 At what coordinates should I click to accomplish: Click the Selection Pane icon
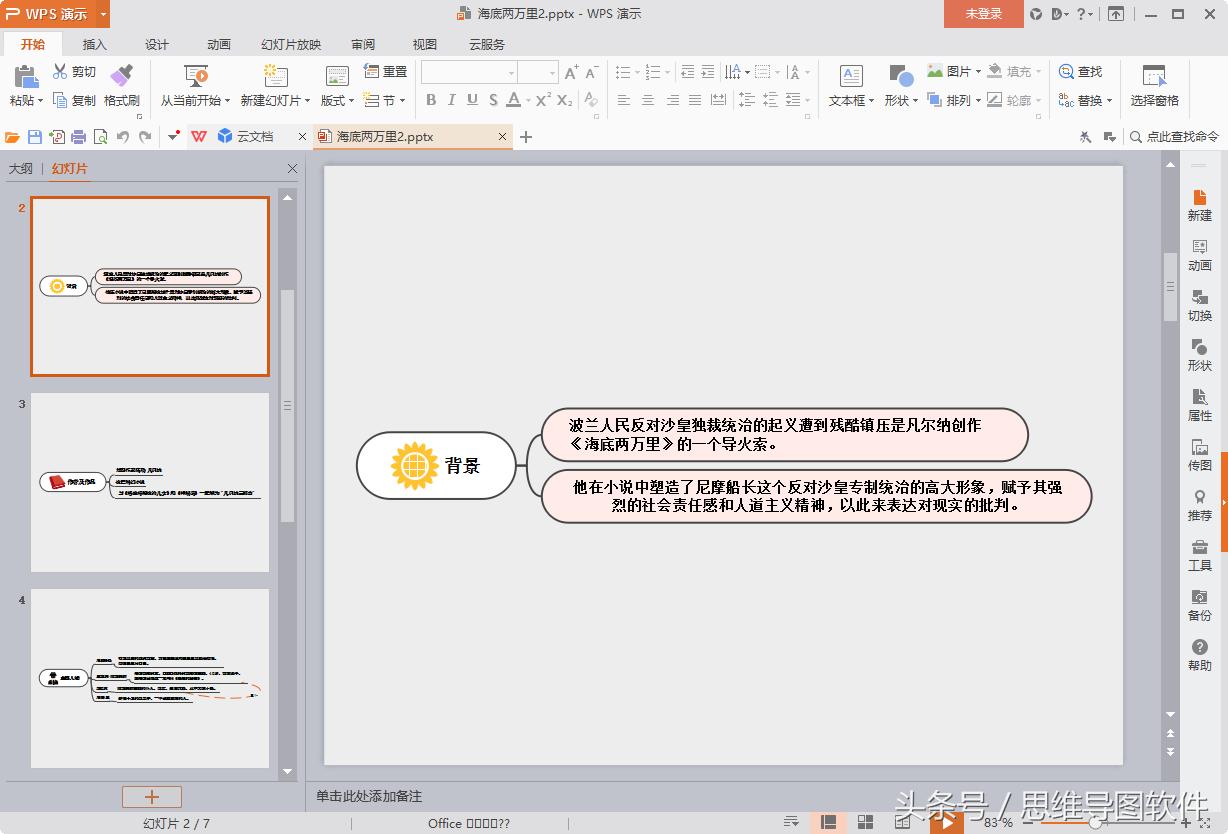click(1156, 87)
